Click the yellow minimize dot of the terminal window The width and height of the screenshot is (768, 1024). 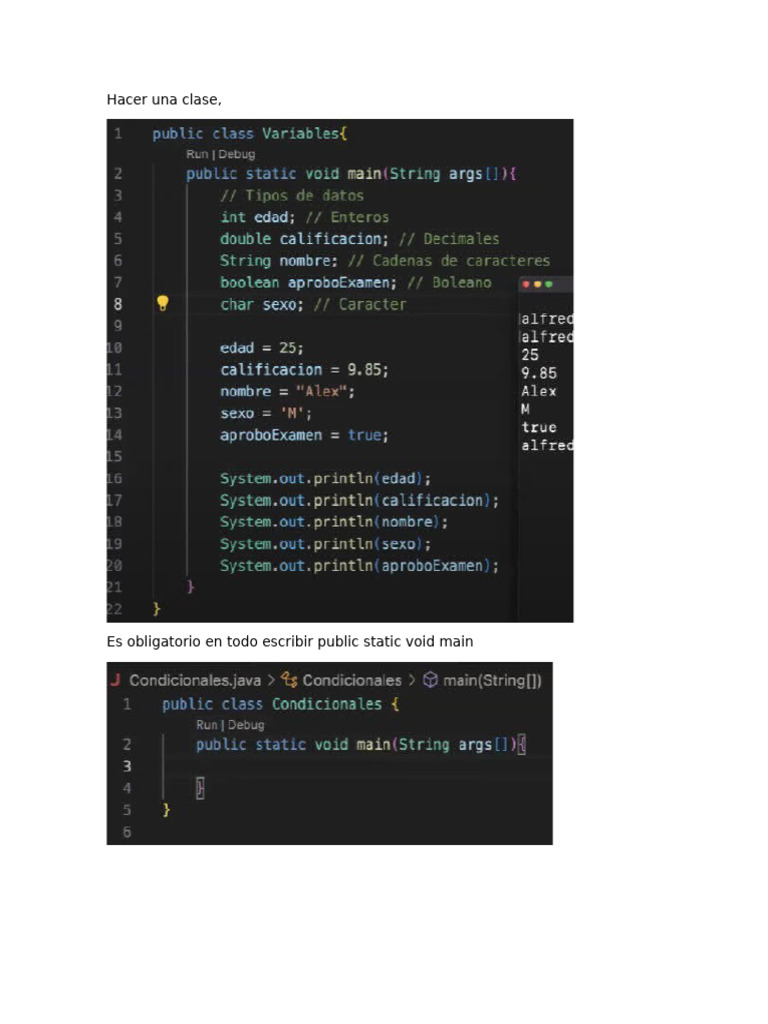coord(537,284)
